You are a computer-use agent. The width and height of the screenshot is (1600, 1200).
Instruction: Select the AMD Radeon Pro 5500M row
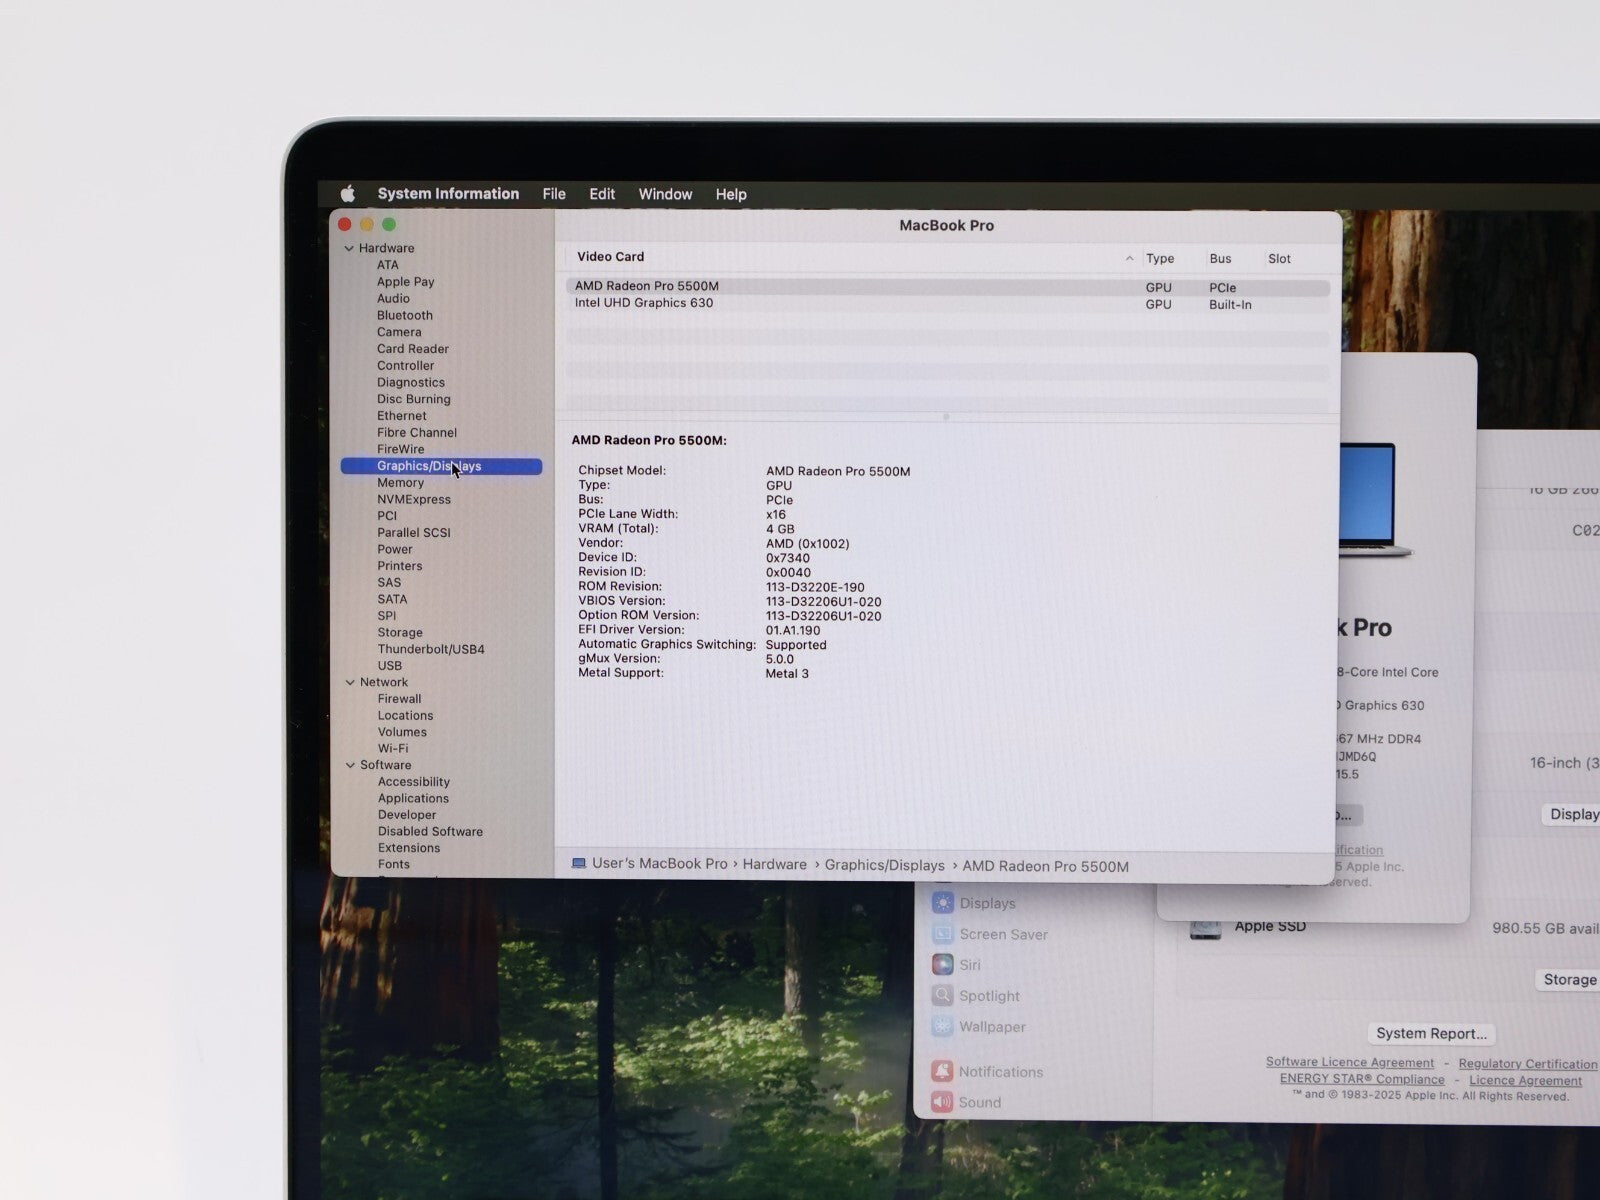pos(948,287)
